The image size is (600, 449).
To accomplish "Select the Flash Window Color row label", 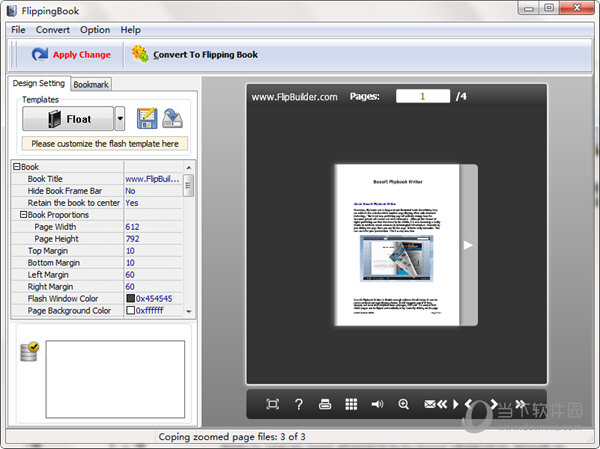I will coord(63,298).
